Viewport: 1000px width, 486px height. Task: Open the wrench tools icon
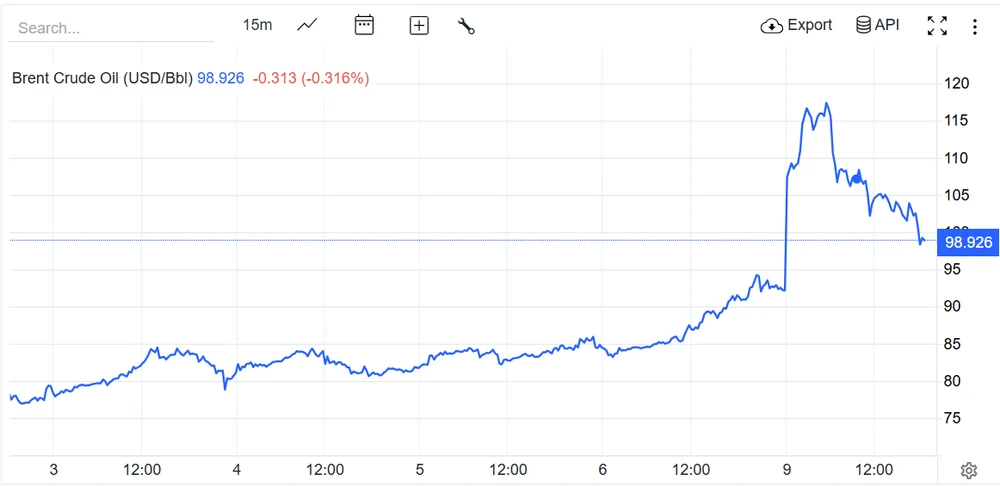(x=466, y=26)
